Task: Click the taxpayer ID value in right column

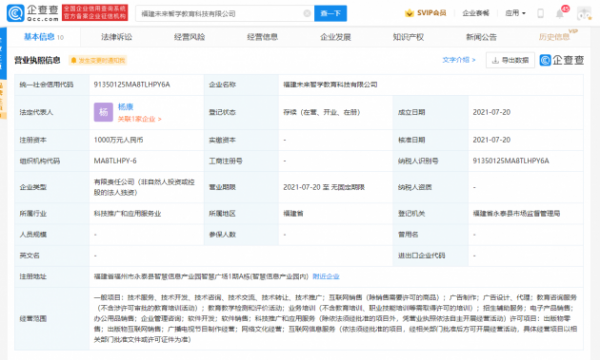Action: click(x=511, y=161)
